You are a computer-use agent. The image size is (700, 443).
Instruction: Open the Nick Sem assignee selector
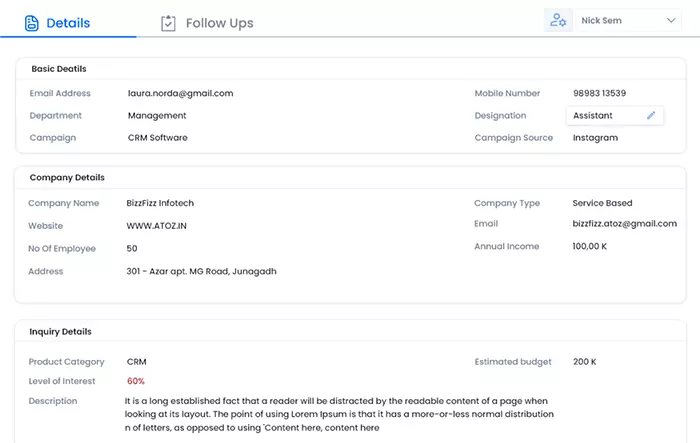[628, 21]
